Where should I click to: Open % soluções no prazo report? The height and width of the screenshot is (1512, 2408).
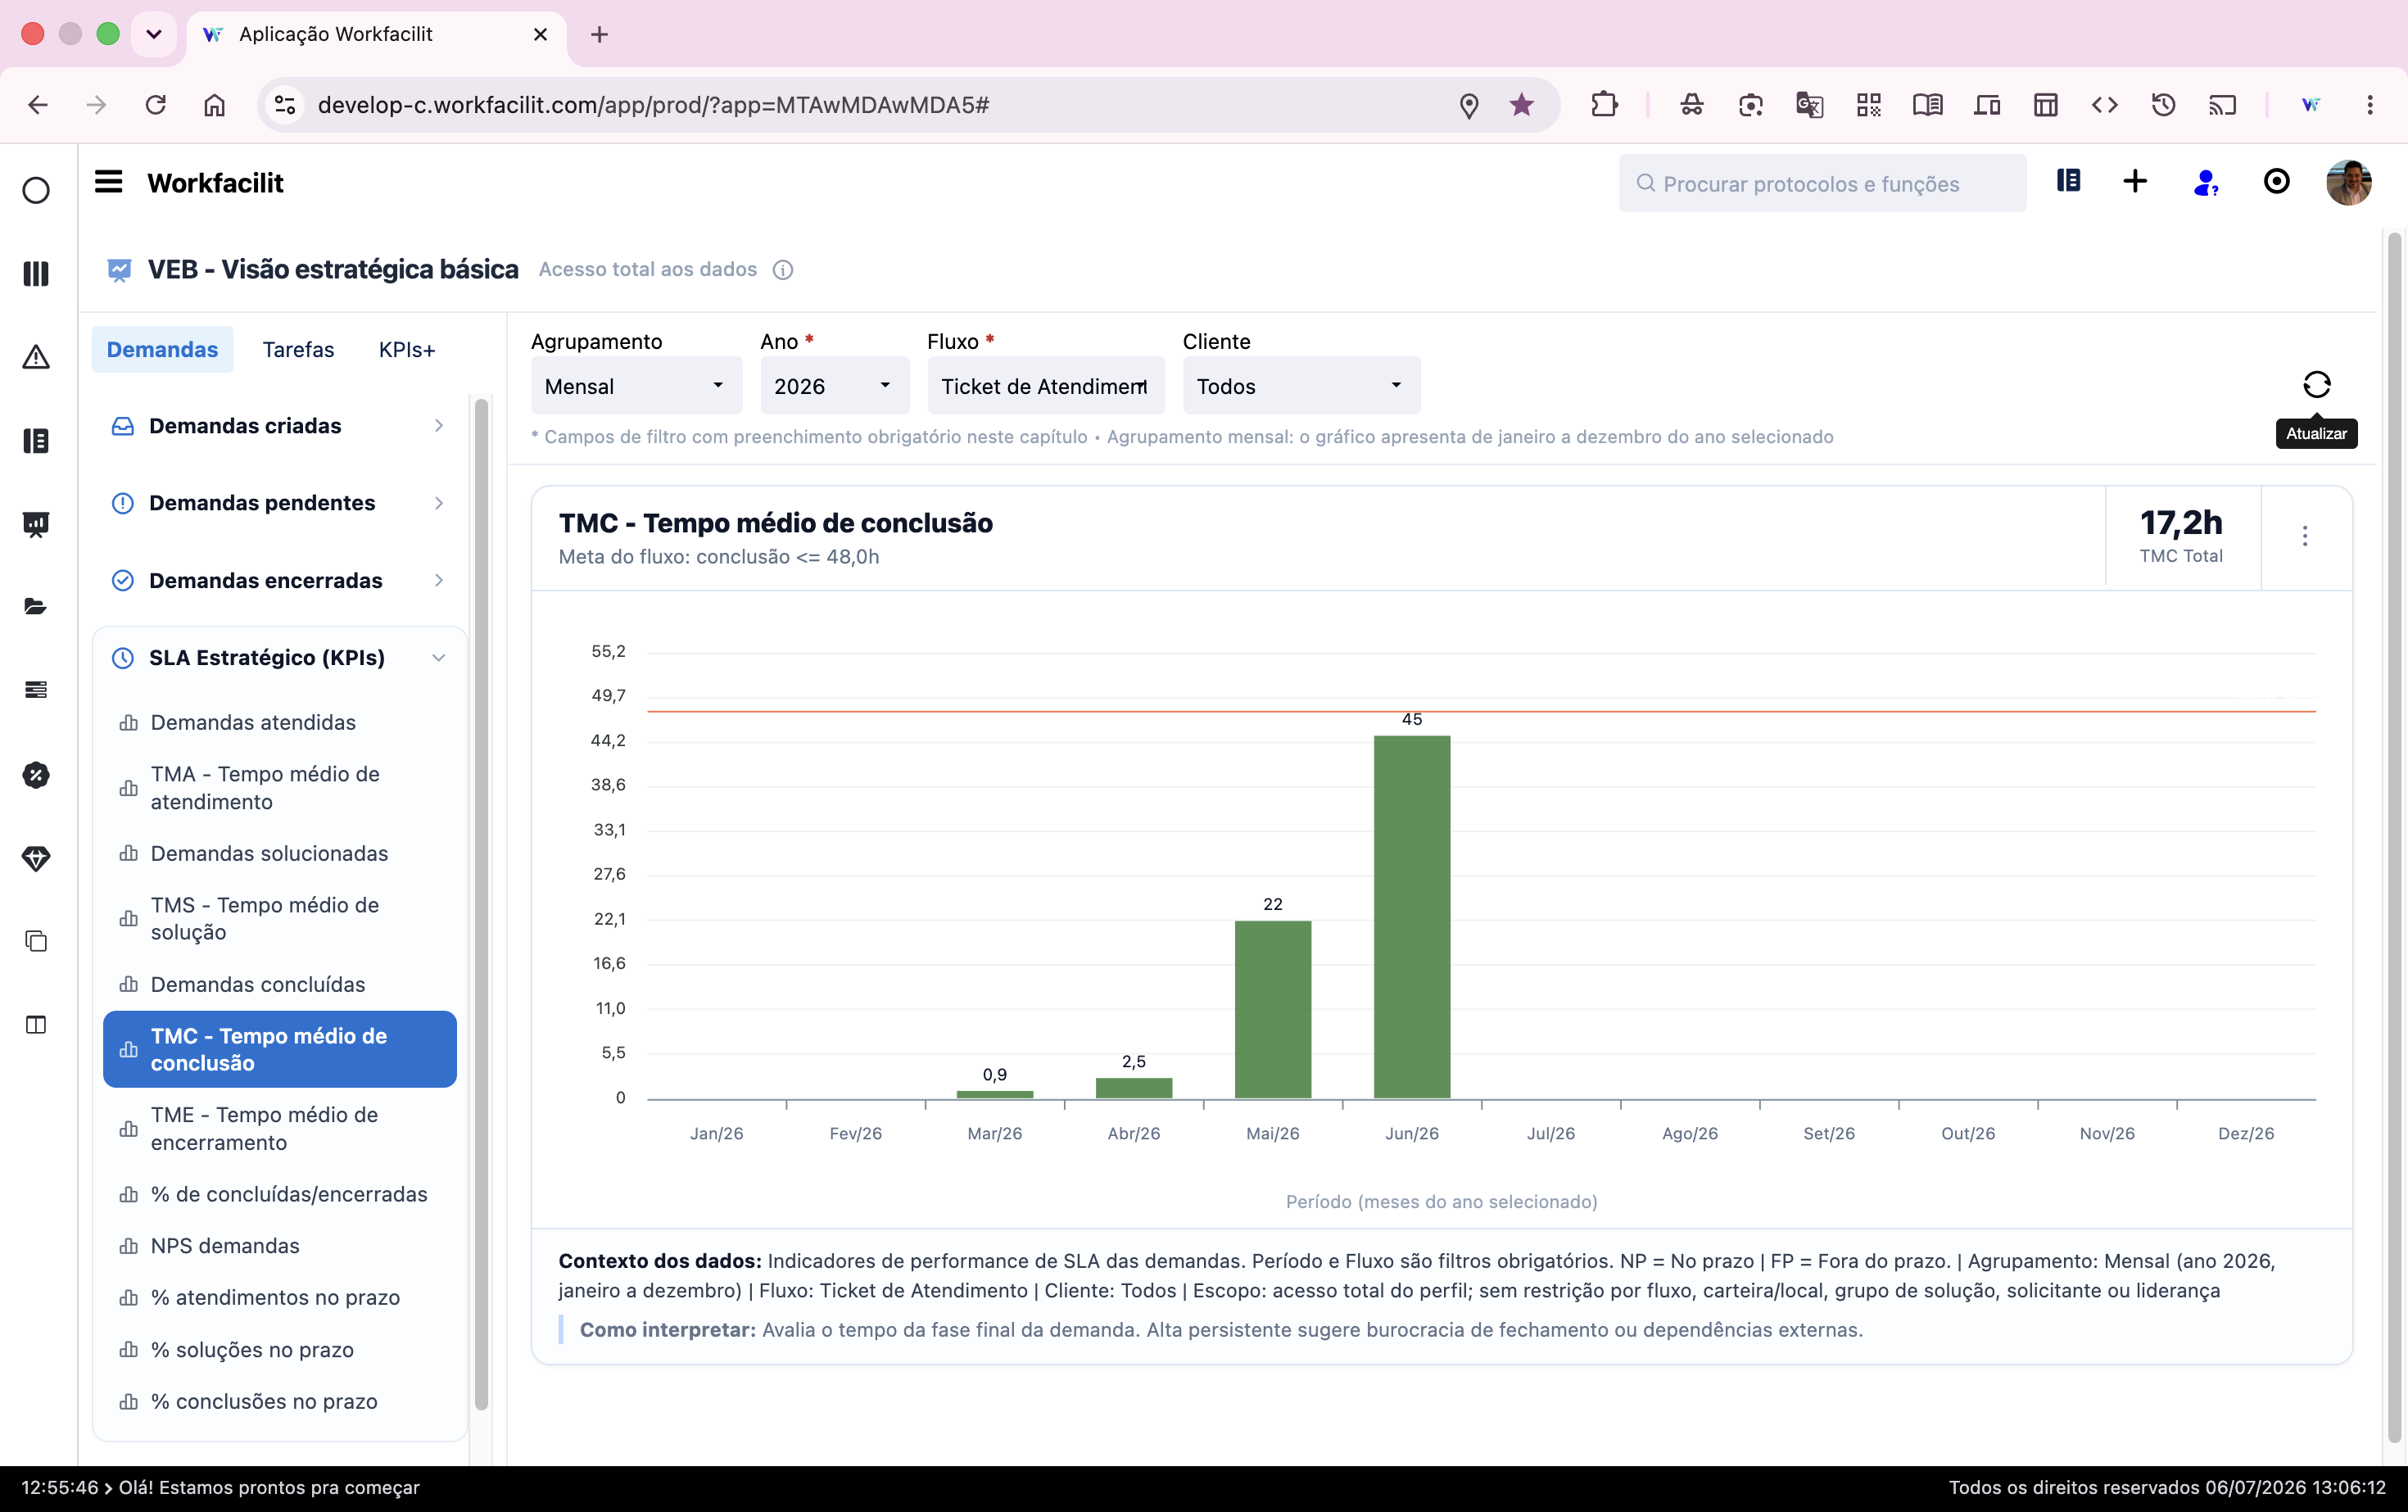click(x=279, y=1350)
